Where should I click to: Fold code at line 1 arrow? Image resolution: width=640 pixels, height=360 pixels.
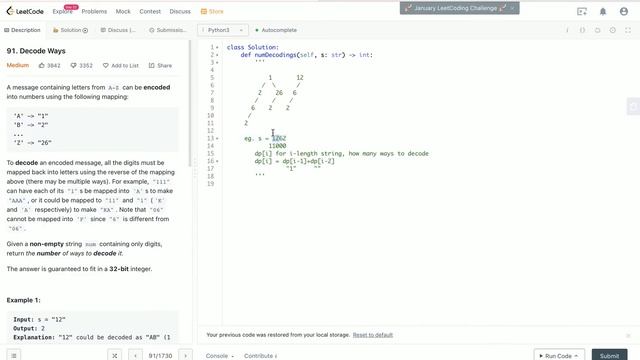[x=217, y=47]
